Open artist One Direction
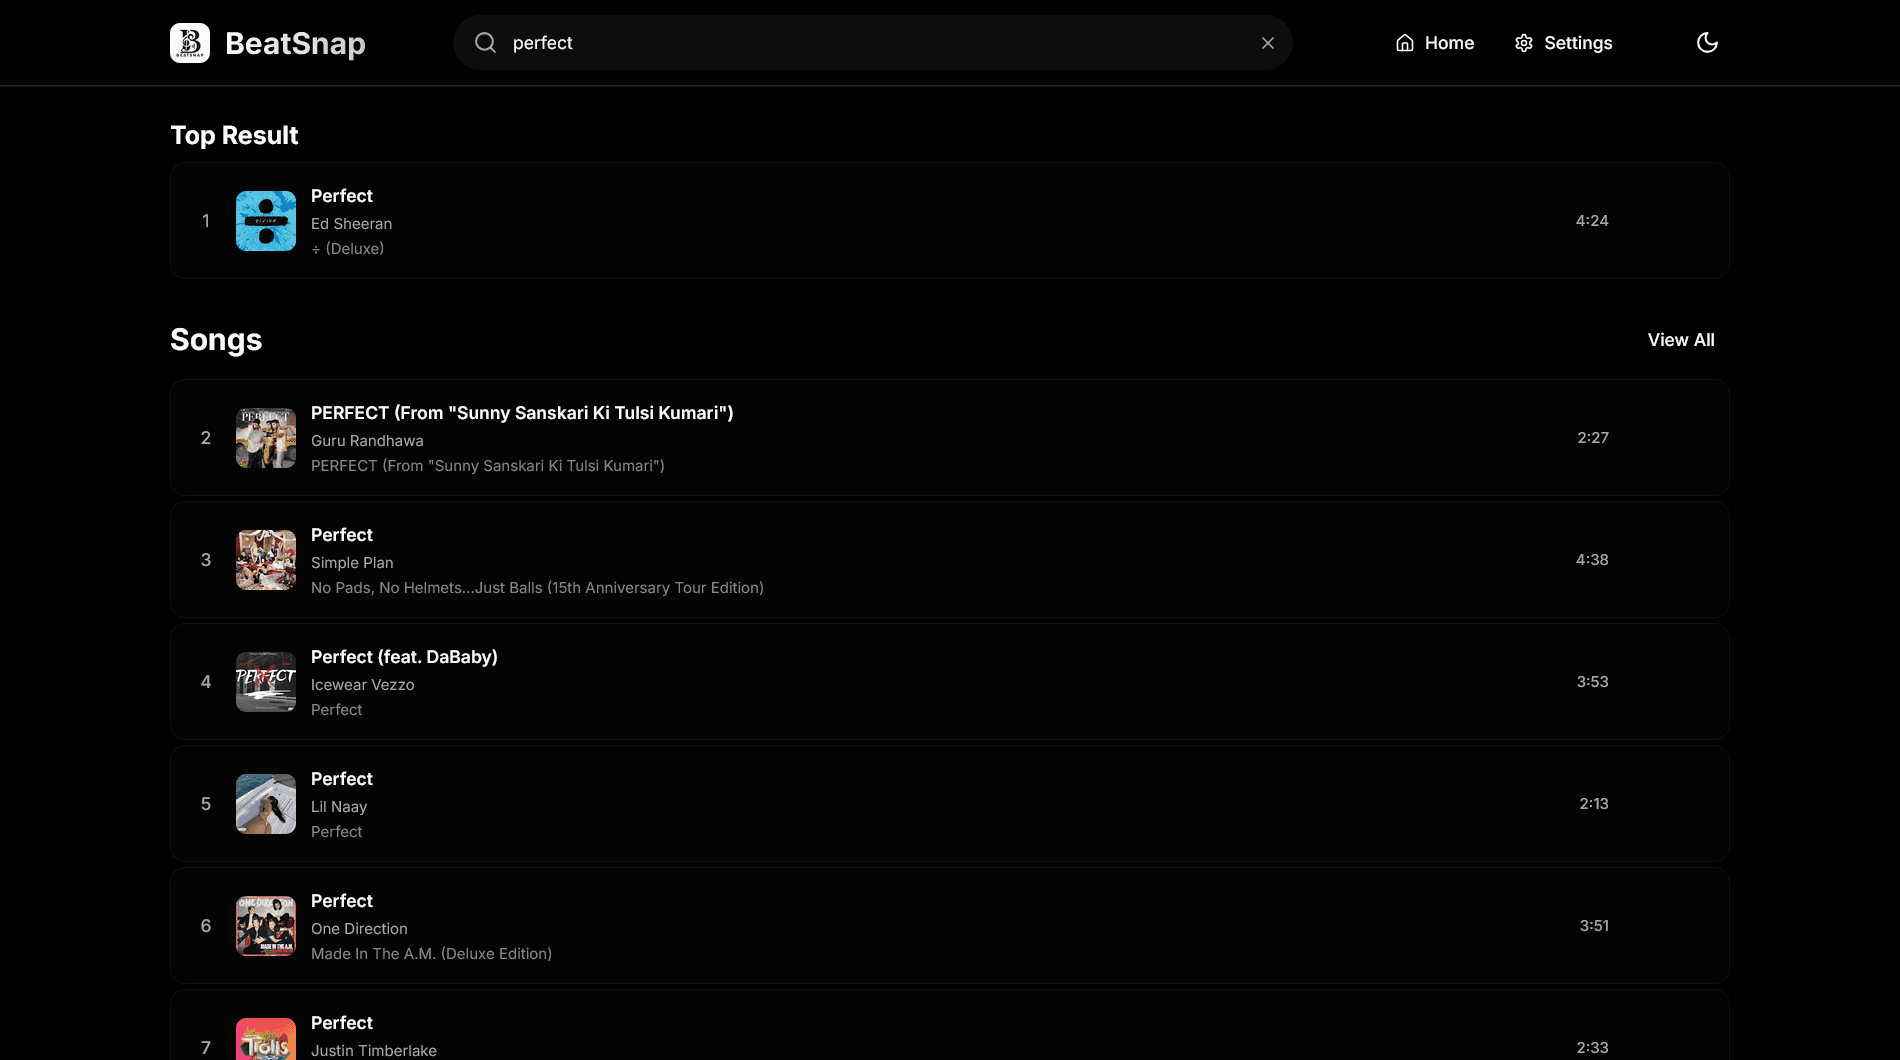 pos(359,929)
